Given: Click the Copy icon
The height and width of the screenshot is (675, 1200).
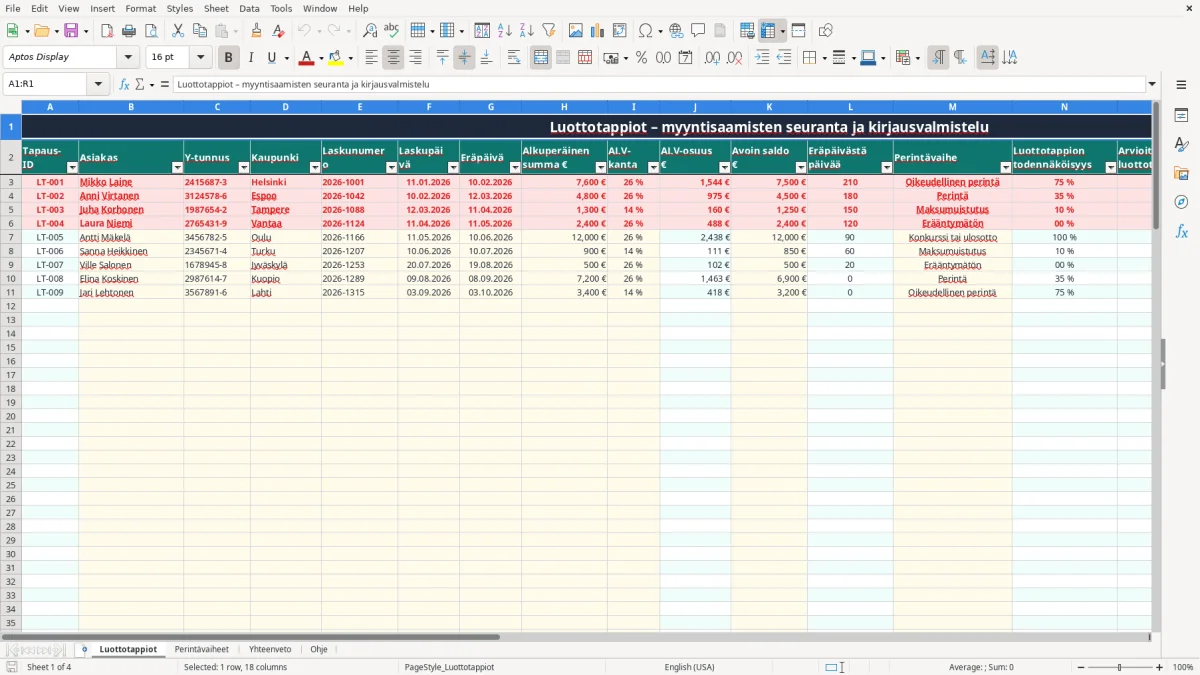Looking at the screenshot, I should 200,31.
